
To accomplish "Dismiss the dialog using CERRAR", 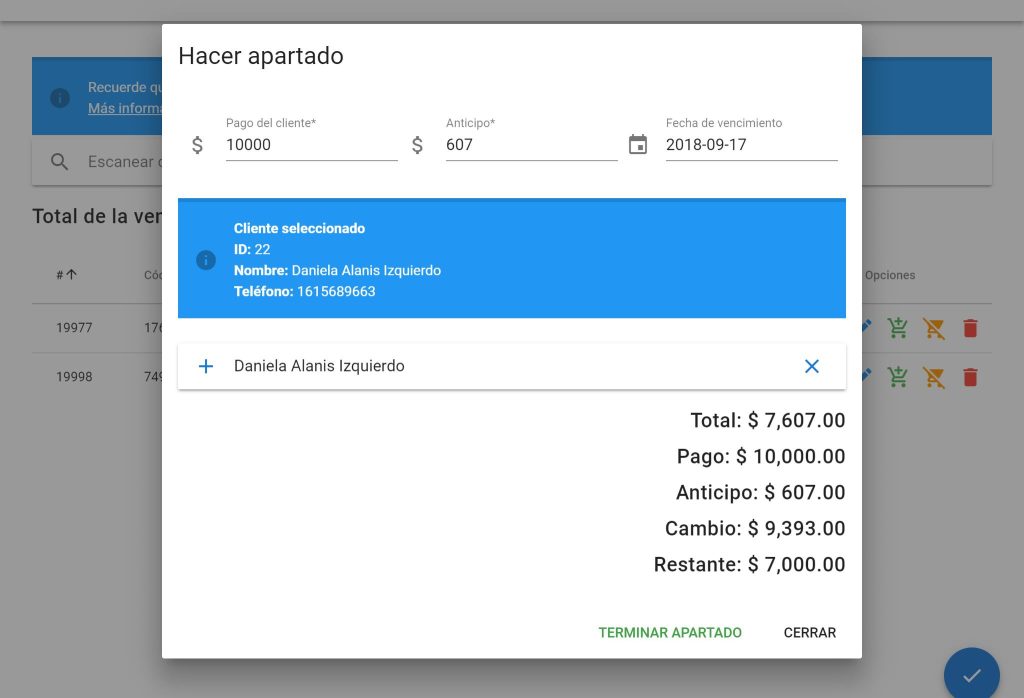I will (809, 632).
